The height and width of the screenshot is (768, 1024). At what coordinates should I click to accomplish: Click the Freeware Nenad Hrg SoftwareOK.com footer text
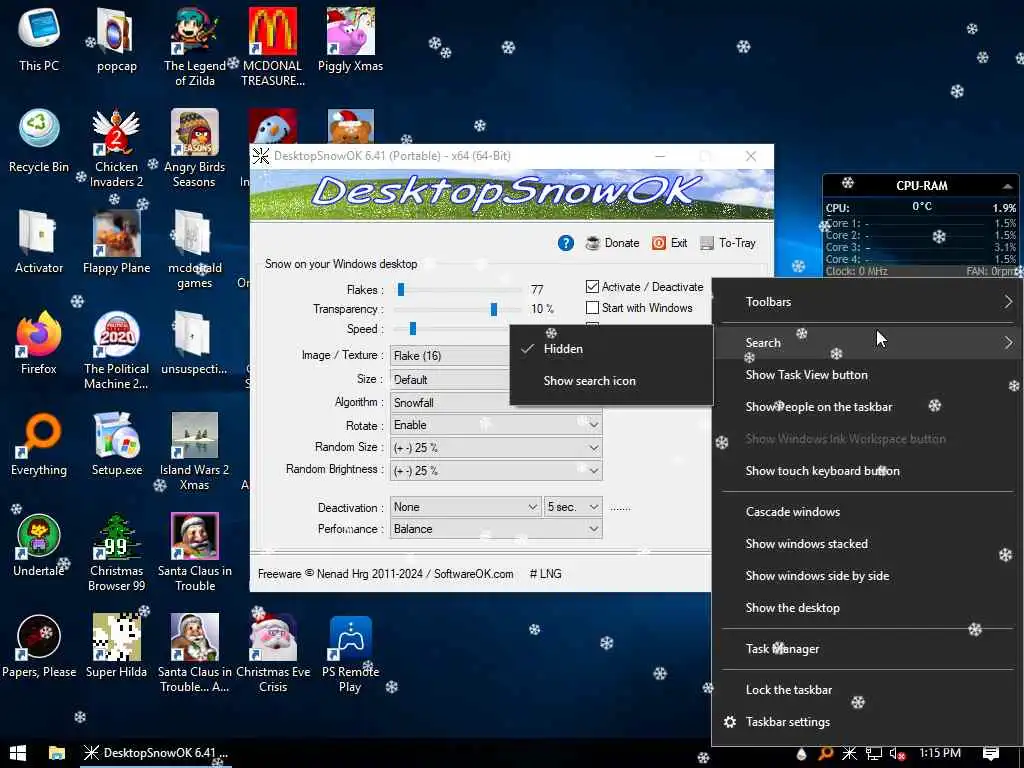[x=385, y=574]
